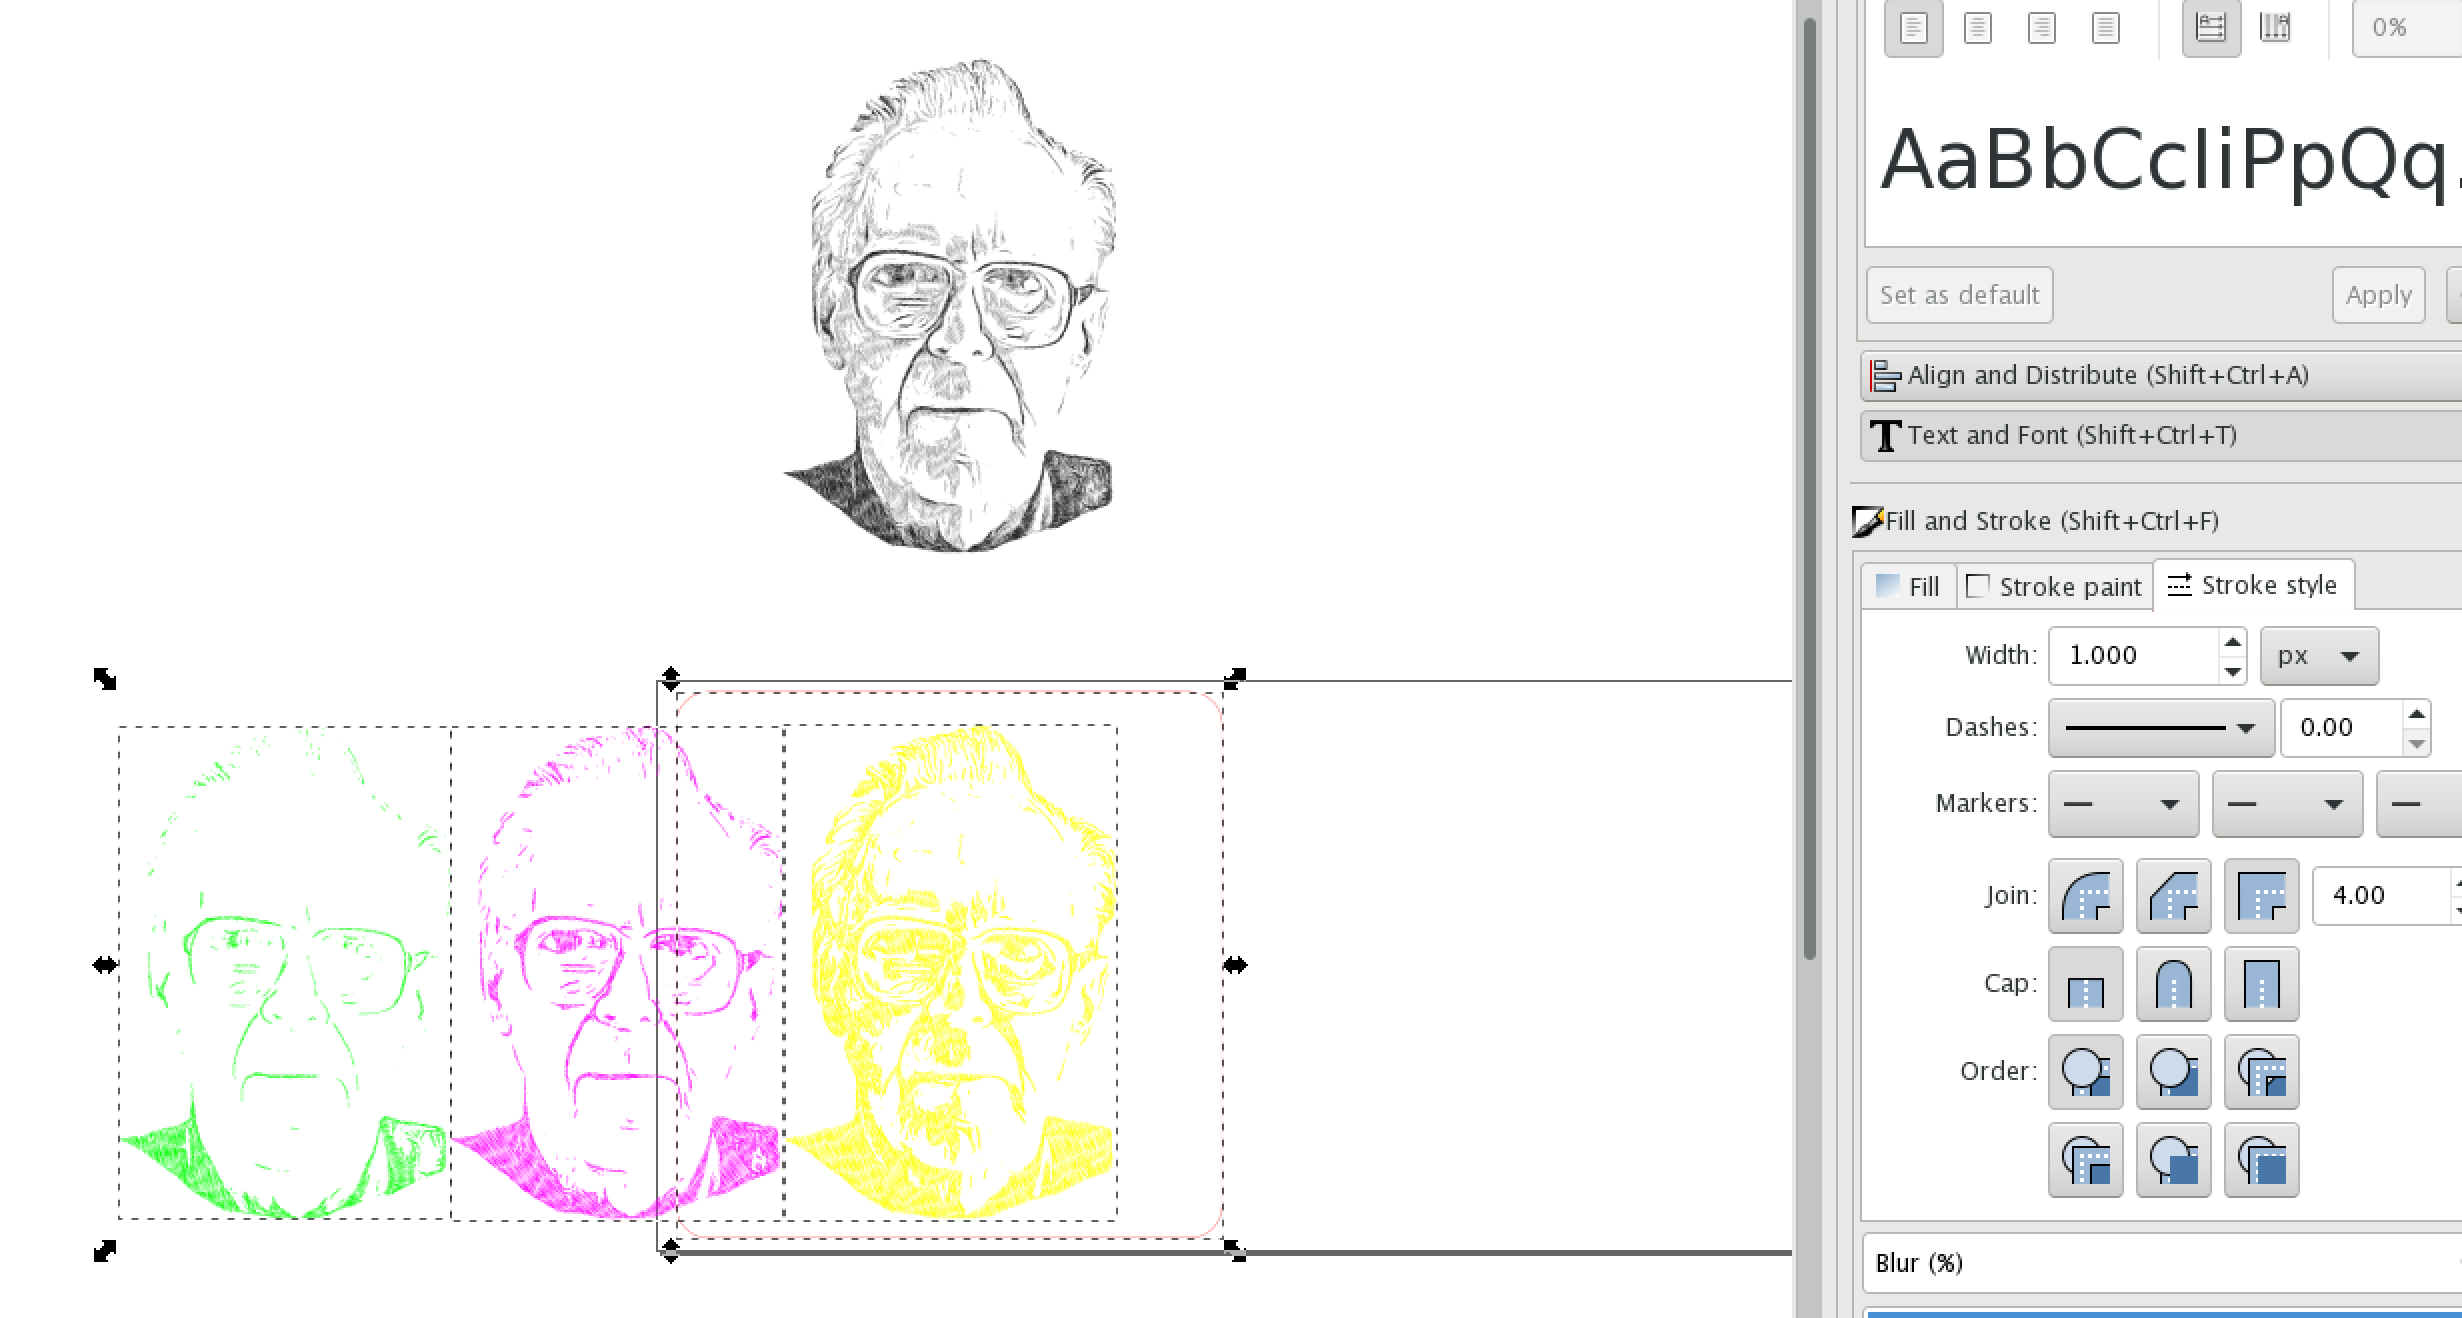Toggle the Stroke paint checkbox
The width and height of the screenshot is (2462, 1318).
pos(1978,587)
